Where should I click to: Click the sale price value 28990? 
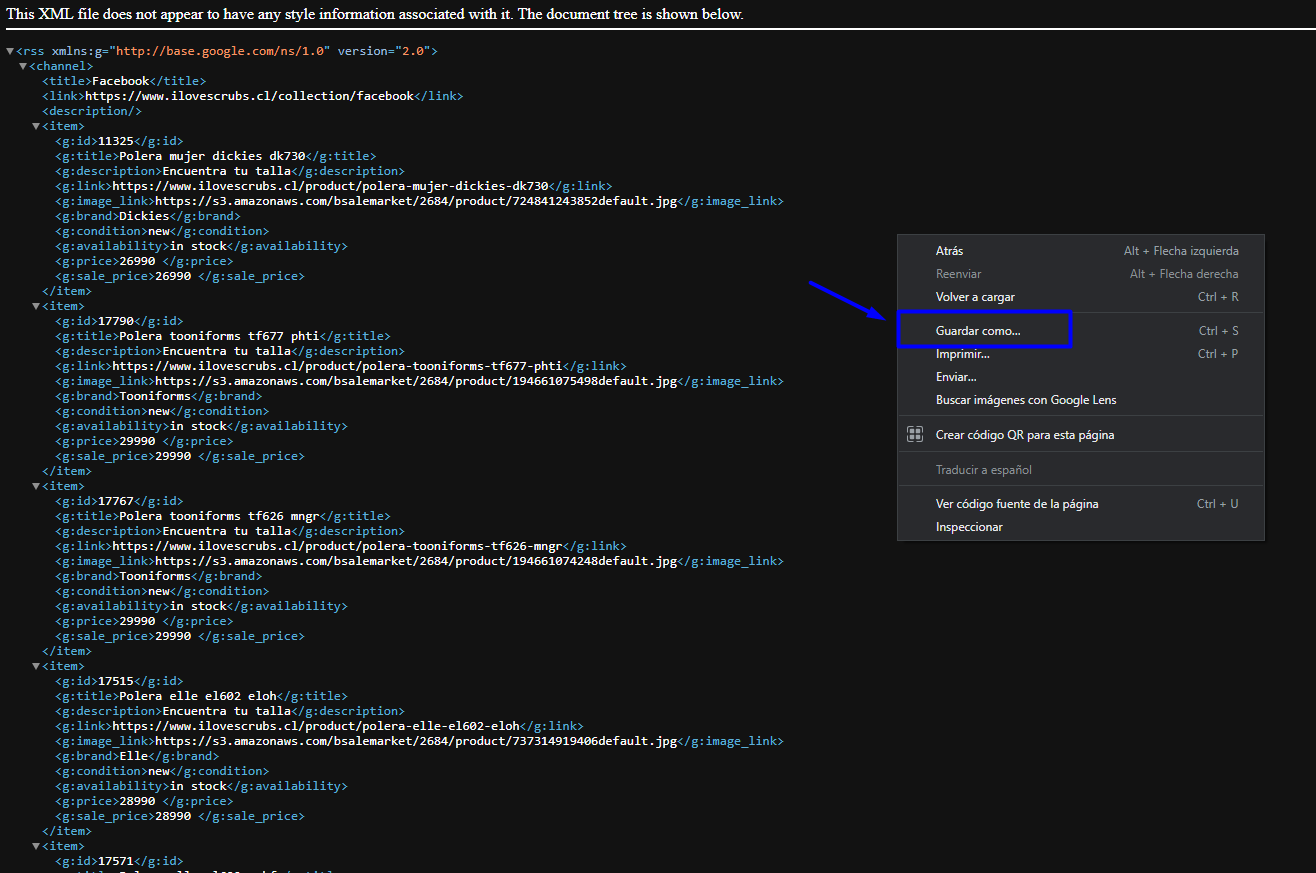(173, 816)
